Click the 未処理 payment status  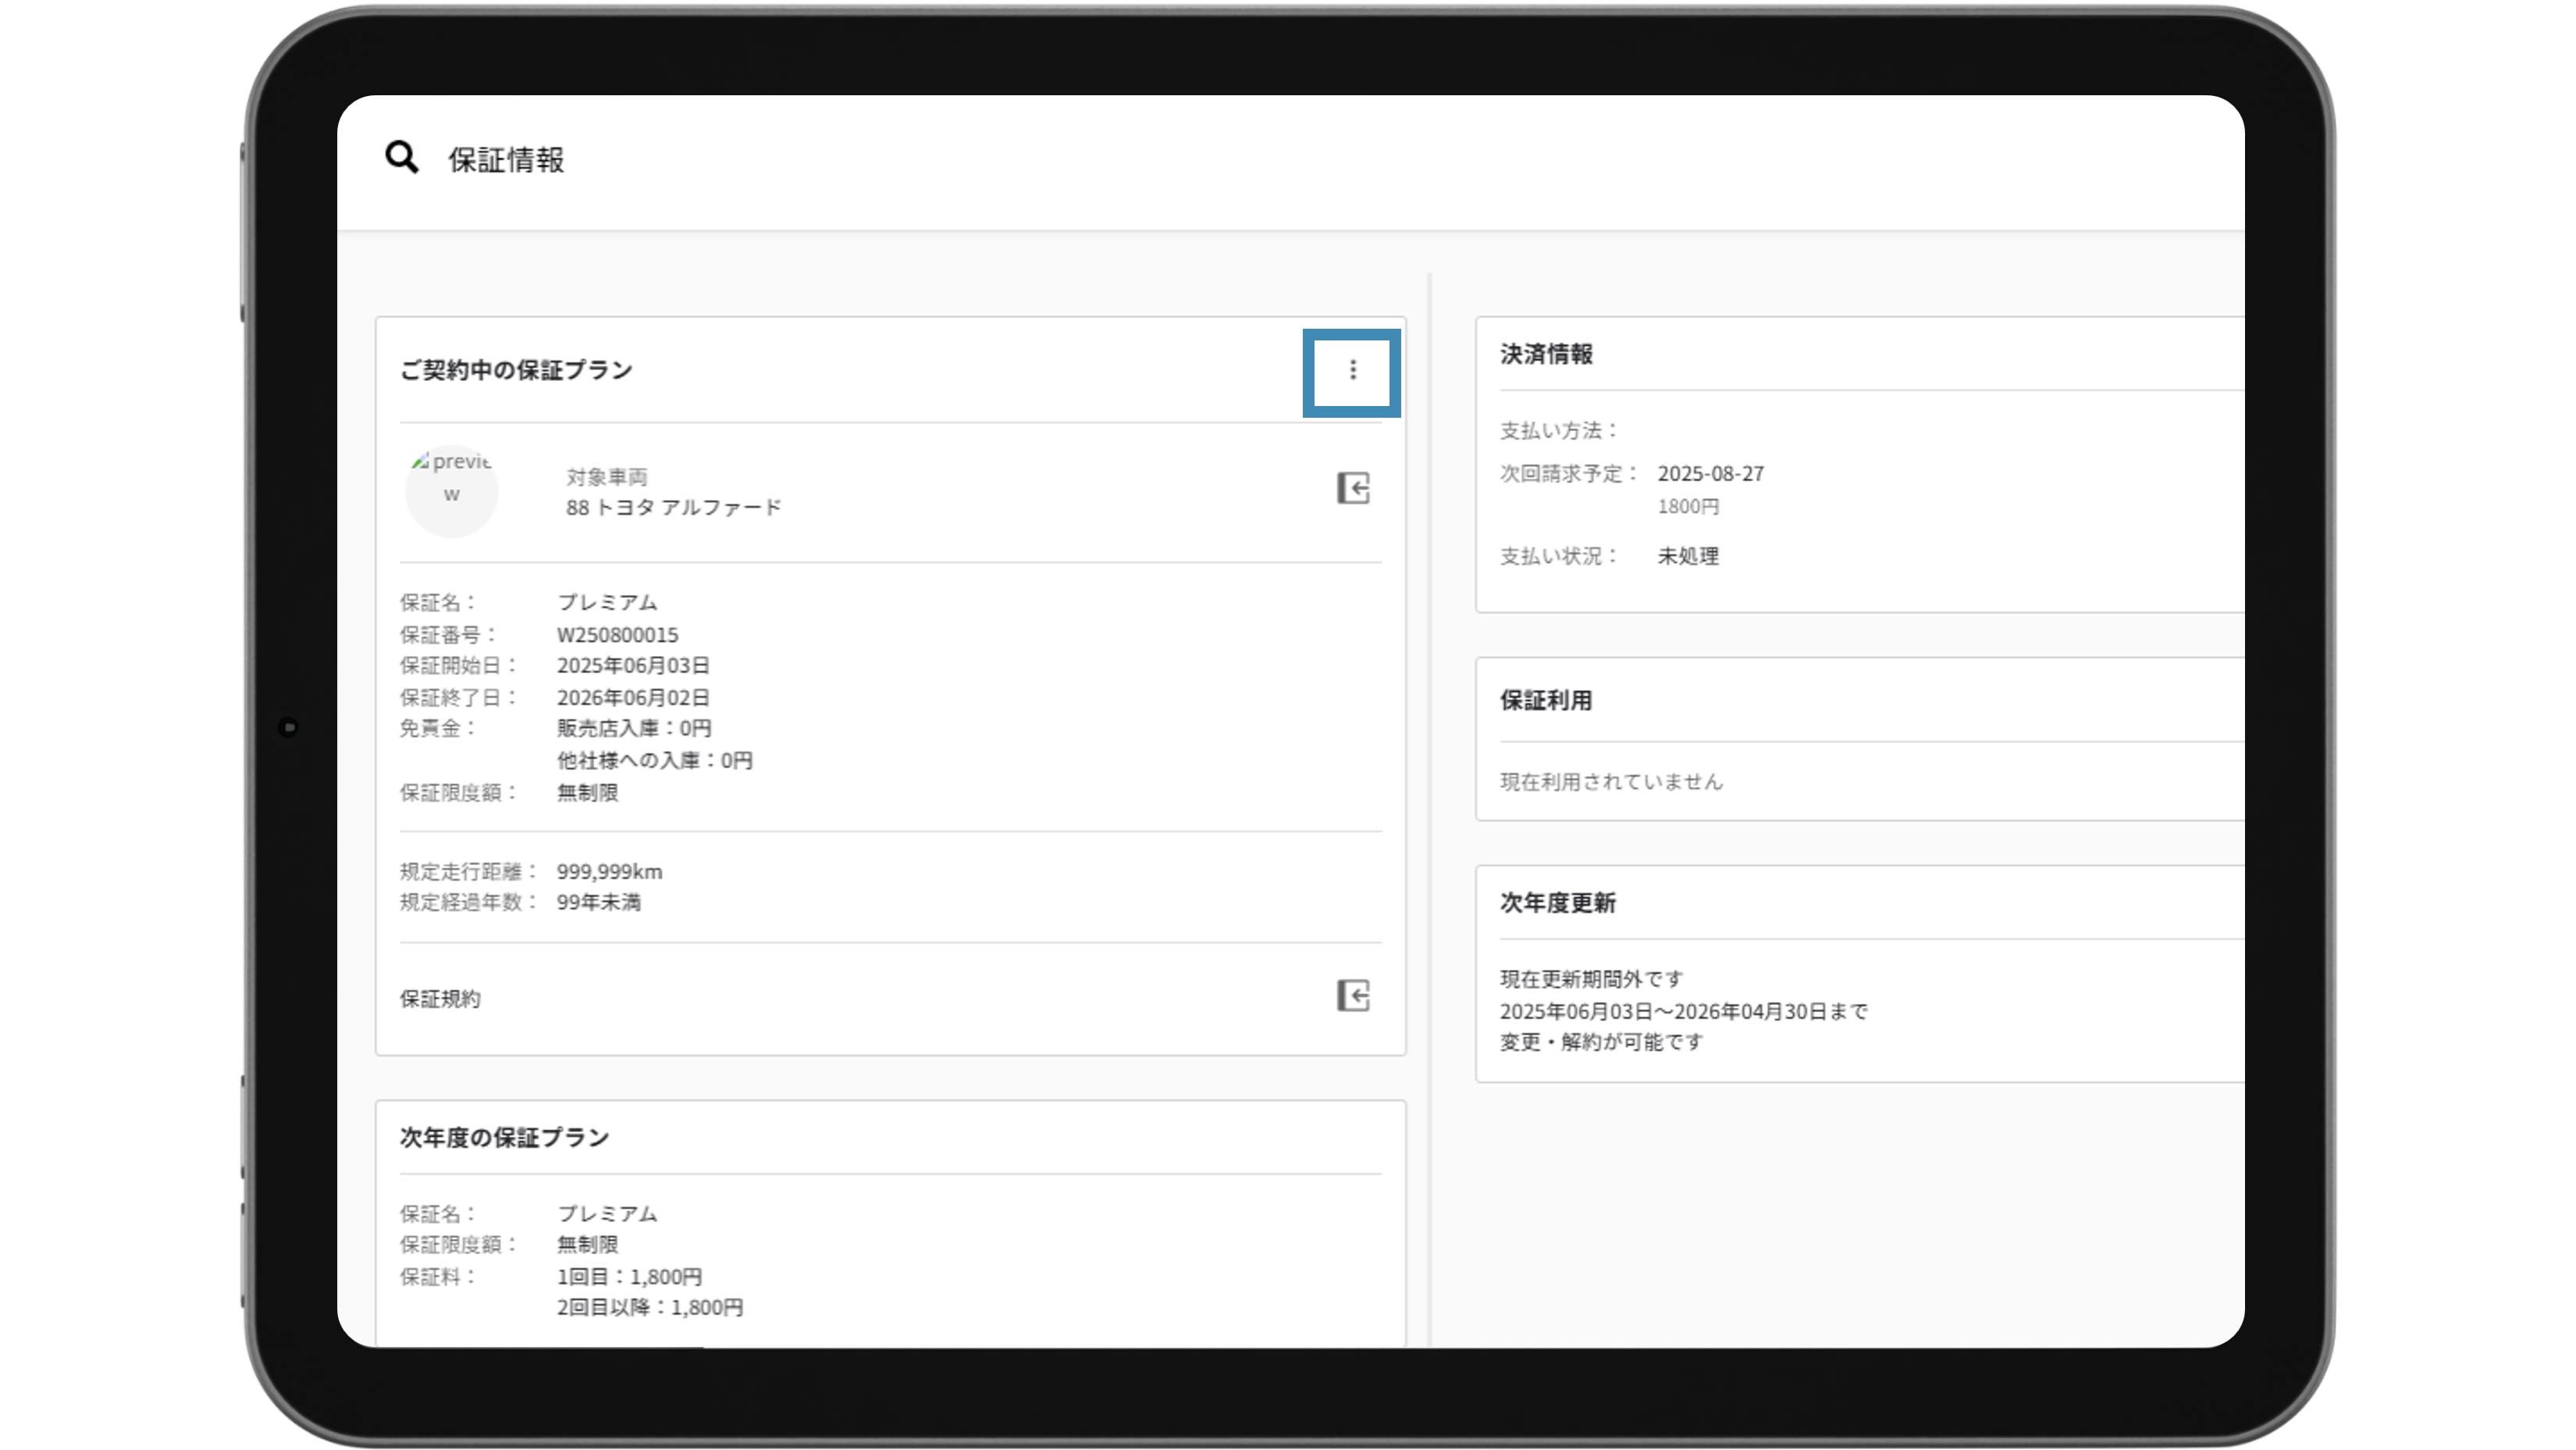click(x=1688, y=557)
